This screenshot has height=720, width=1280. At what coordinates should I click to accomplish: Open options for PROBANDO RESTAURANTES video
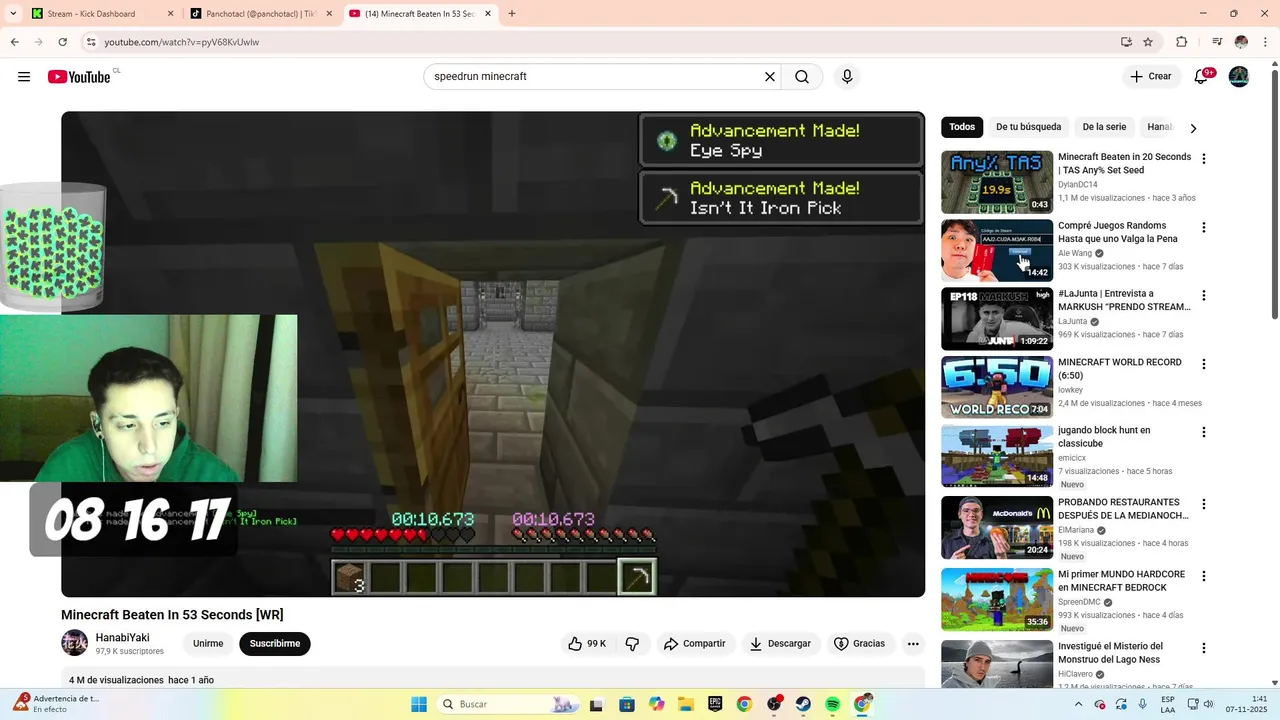(x=1204, y=504)
